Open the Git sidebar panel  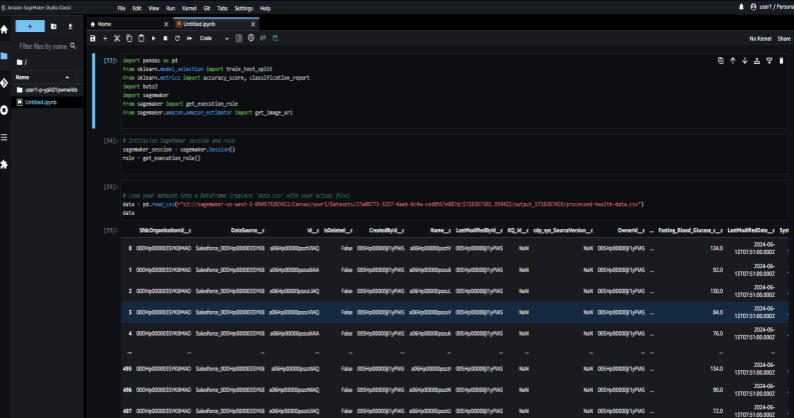(4, 83)
